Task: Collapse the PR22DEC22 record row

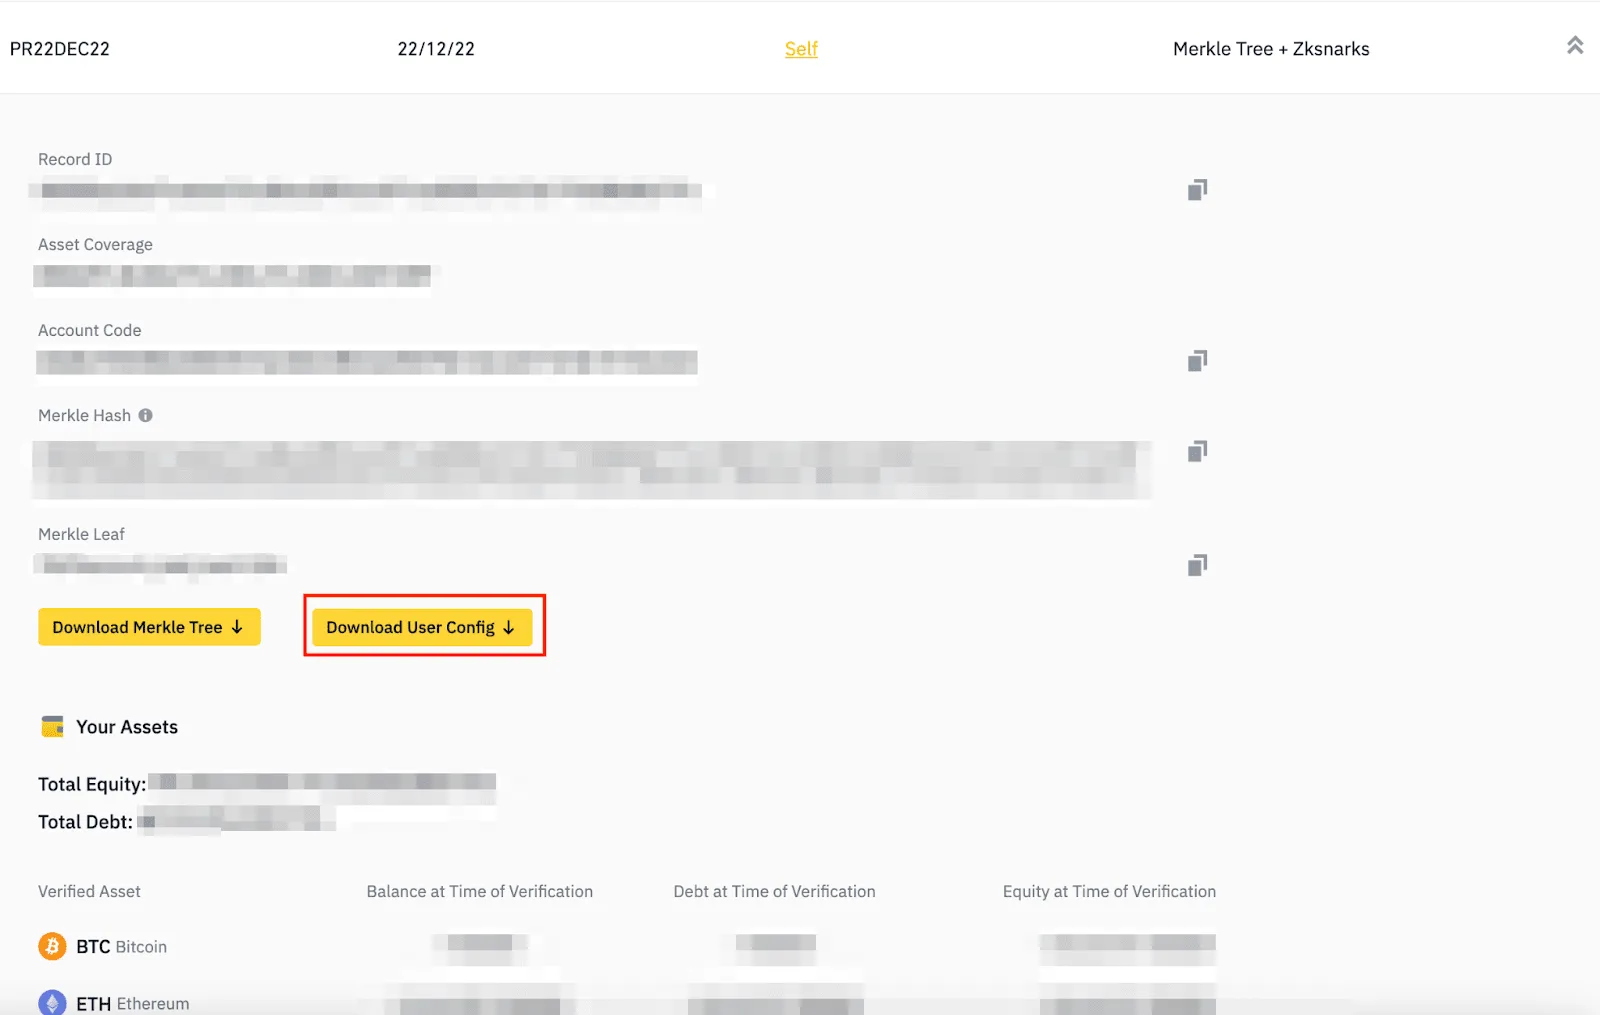Action: tap(1575, 46)
